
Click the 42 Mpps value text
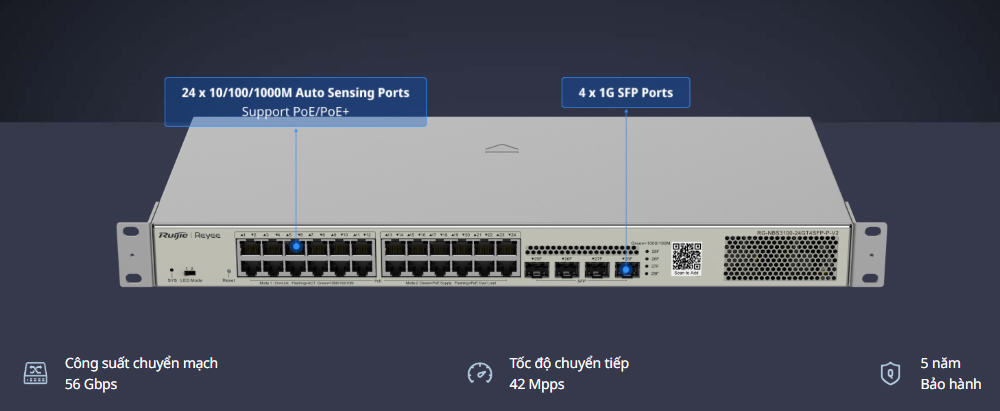point(537,384)
